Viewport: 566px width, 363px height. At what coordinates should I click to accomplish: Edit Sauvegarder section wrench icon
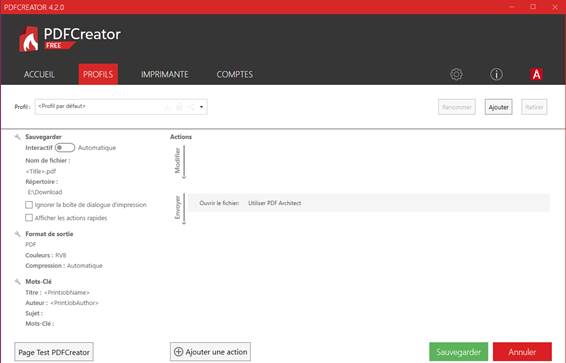point(17,137)
